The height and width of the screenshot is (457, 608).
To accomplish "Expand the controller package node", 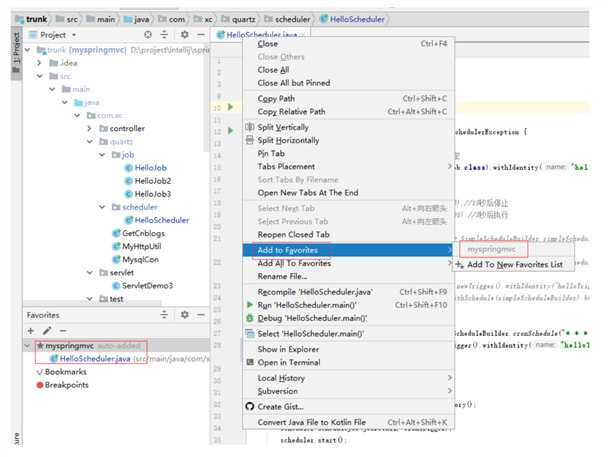I will (89, 128).
